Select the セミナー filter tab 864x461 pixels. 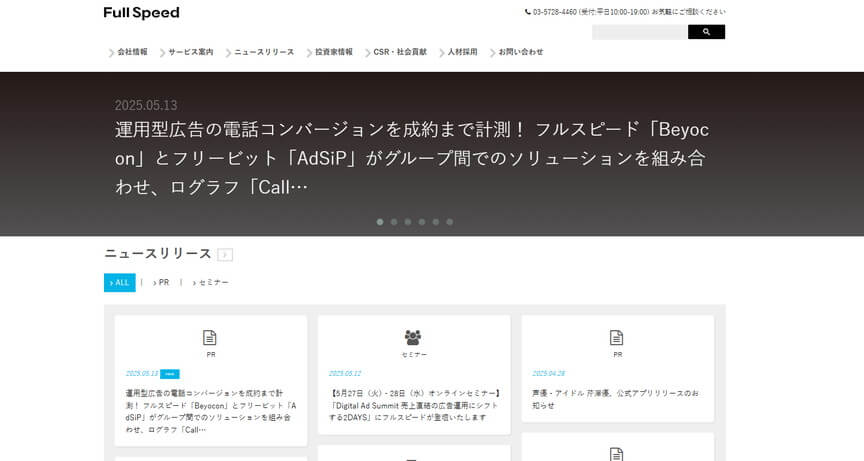210,283
